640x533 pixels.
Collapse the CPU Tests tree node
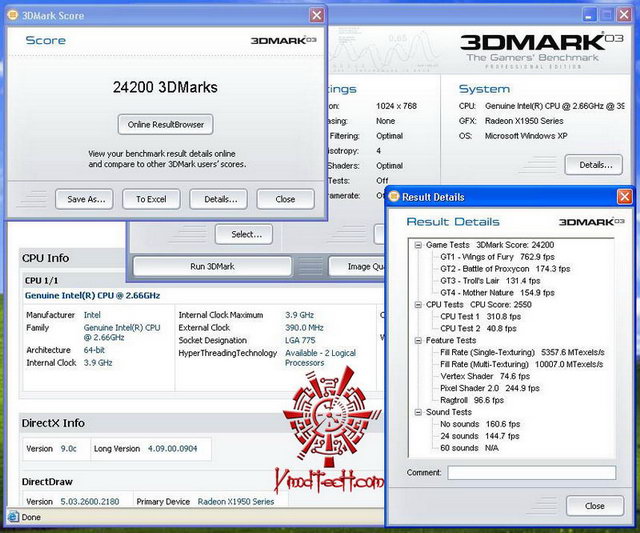[x=418, y=304]
